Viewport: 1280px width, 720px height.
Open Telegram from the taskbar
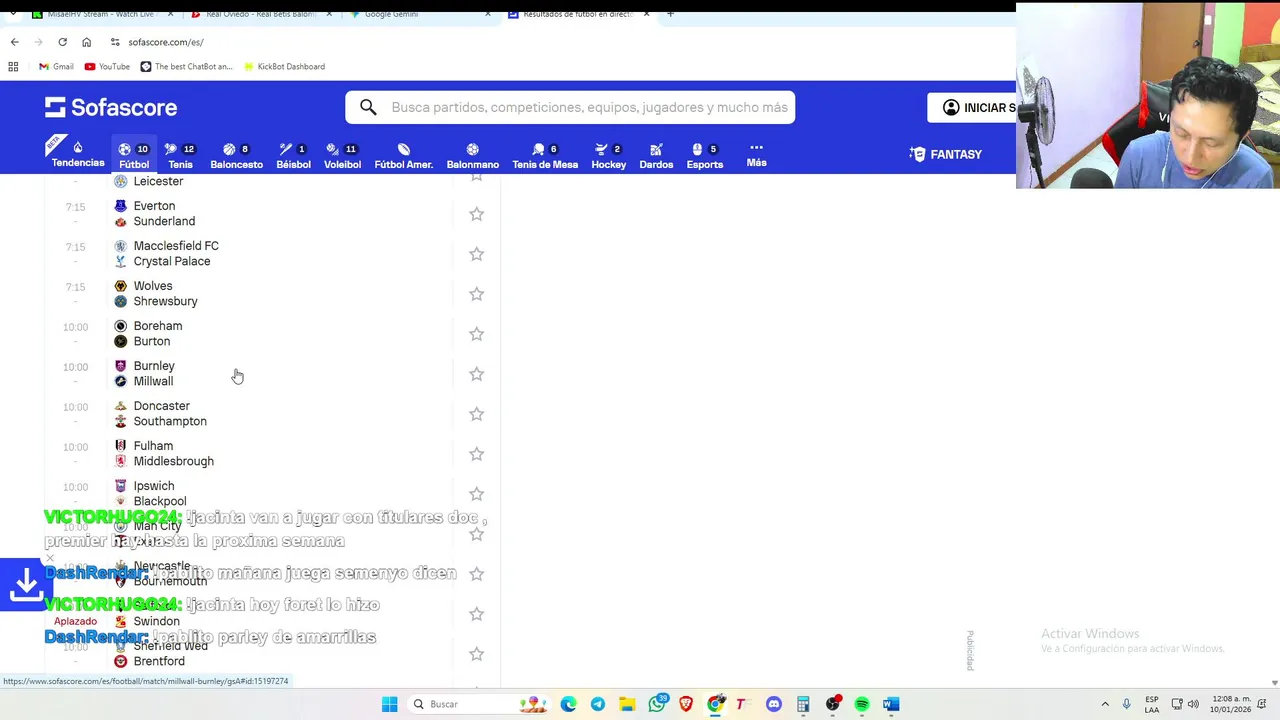[x=597, y=704]
